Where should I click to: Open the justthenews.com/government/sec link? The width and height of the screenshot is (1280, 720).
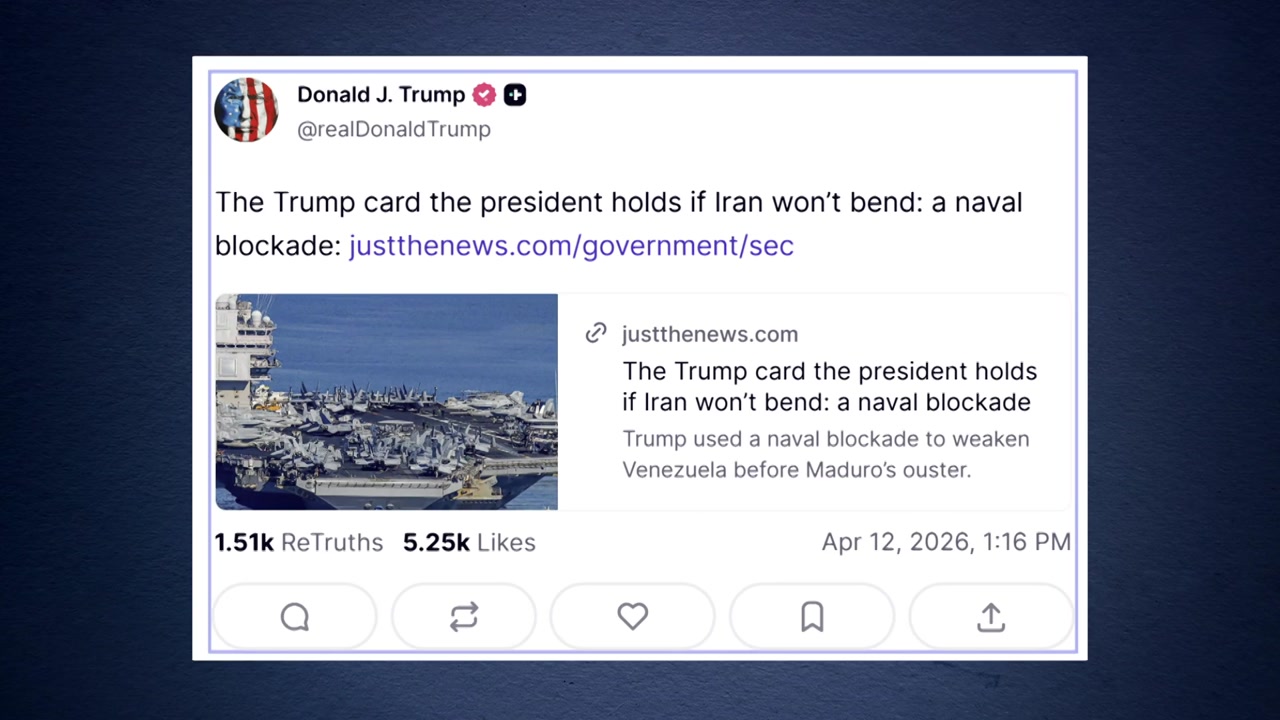(x=571, y=246)
